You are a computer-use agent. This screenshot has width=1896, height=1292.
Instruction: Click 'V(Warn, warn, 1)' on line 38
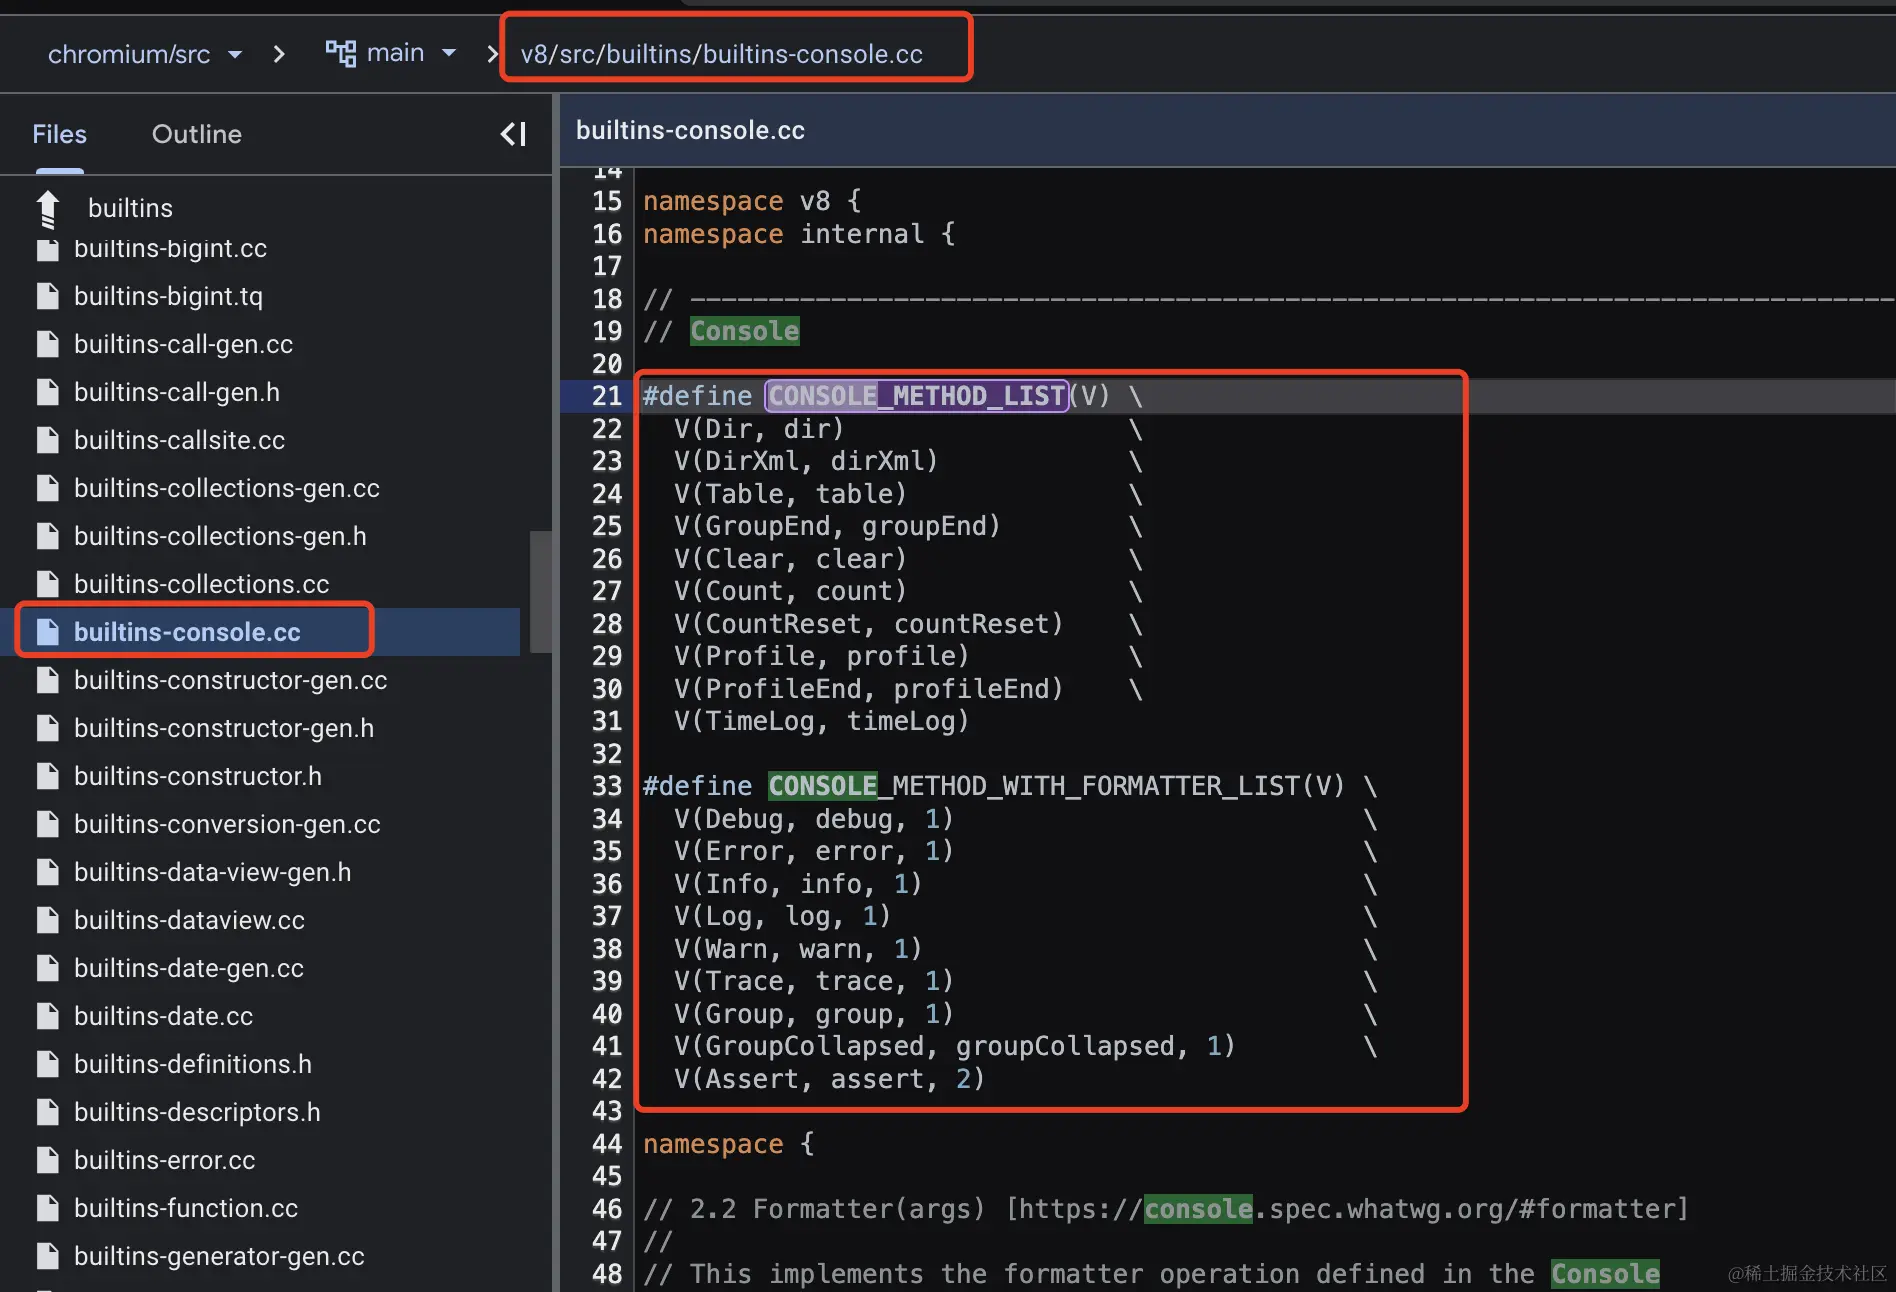click(x=798, y=949)
